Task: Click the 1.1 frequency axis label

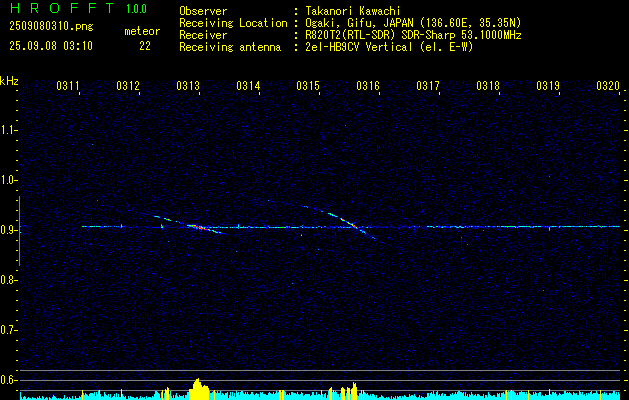Action: [9, 130]
